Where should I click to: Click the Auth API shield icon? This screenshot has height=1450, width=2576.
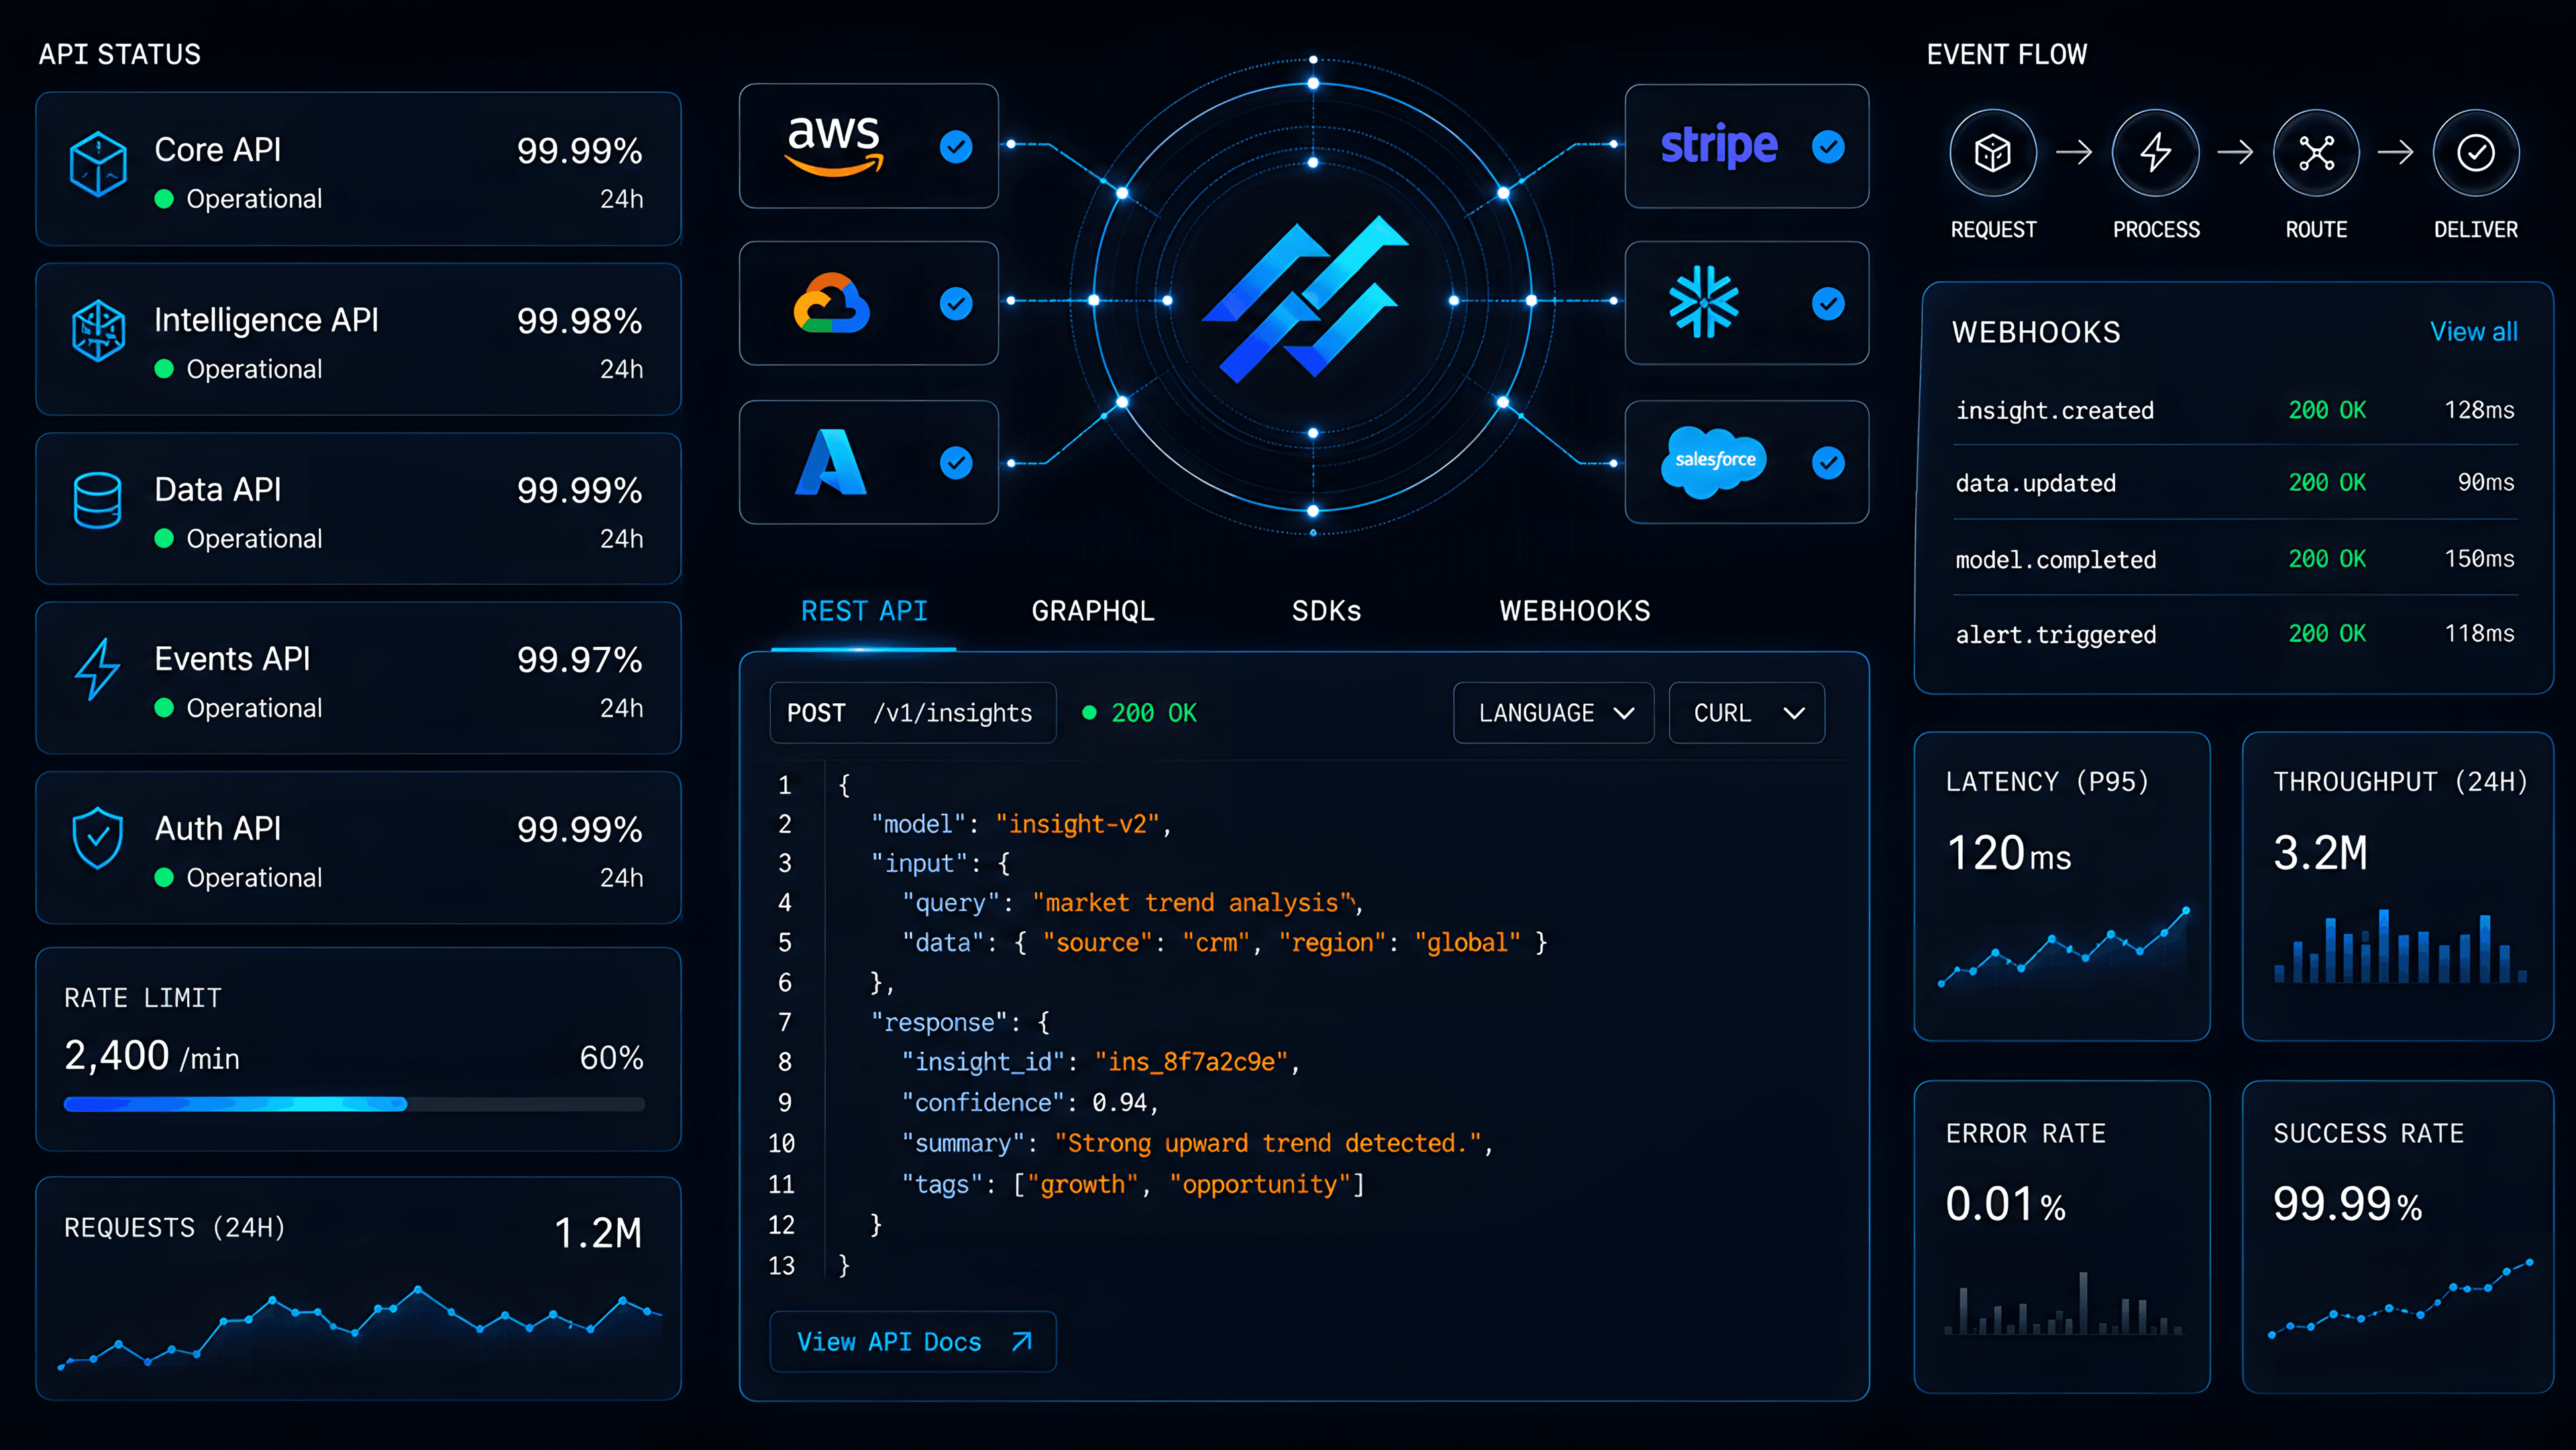click(98, 838)
